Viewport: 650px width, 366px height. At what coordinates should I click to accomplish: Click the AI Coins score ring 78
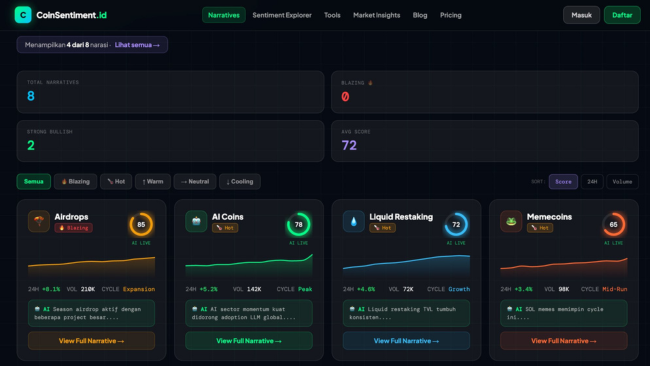click(x=298, y=224)
